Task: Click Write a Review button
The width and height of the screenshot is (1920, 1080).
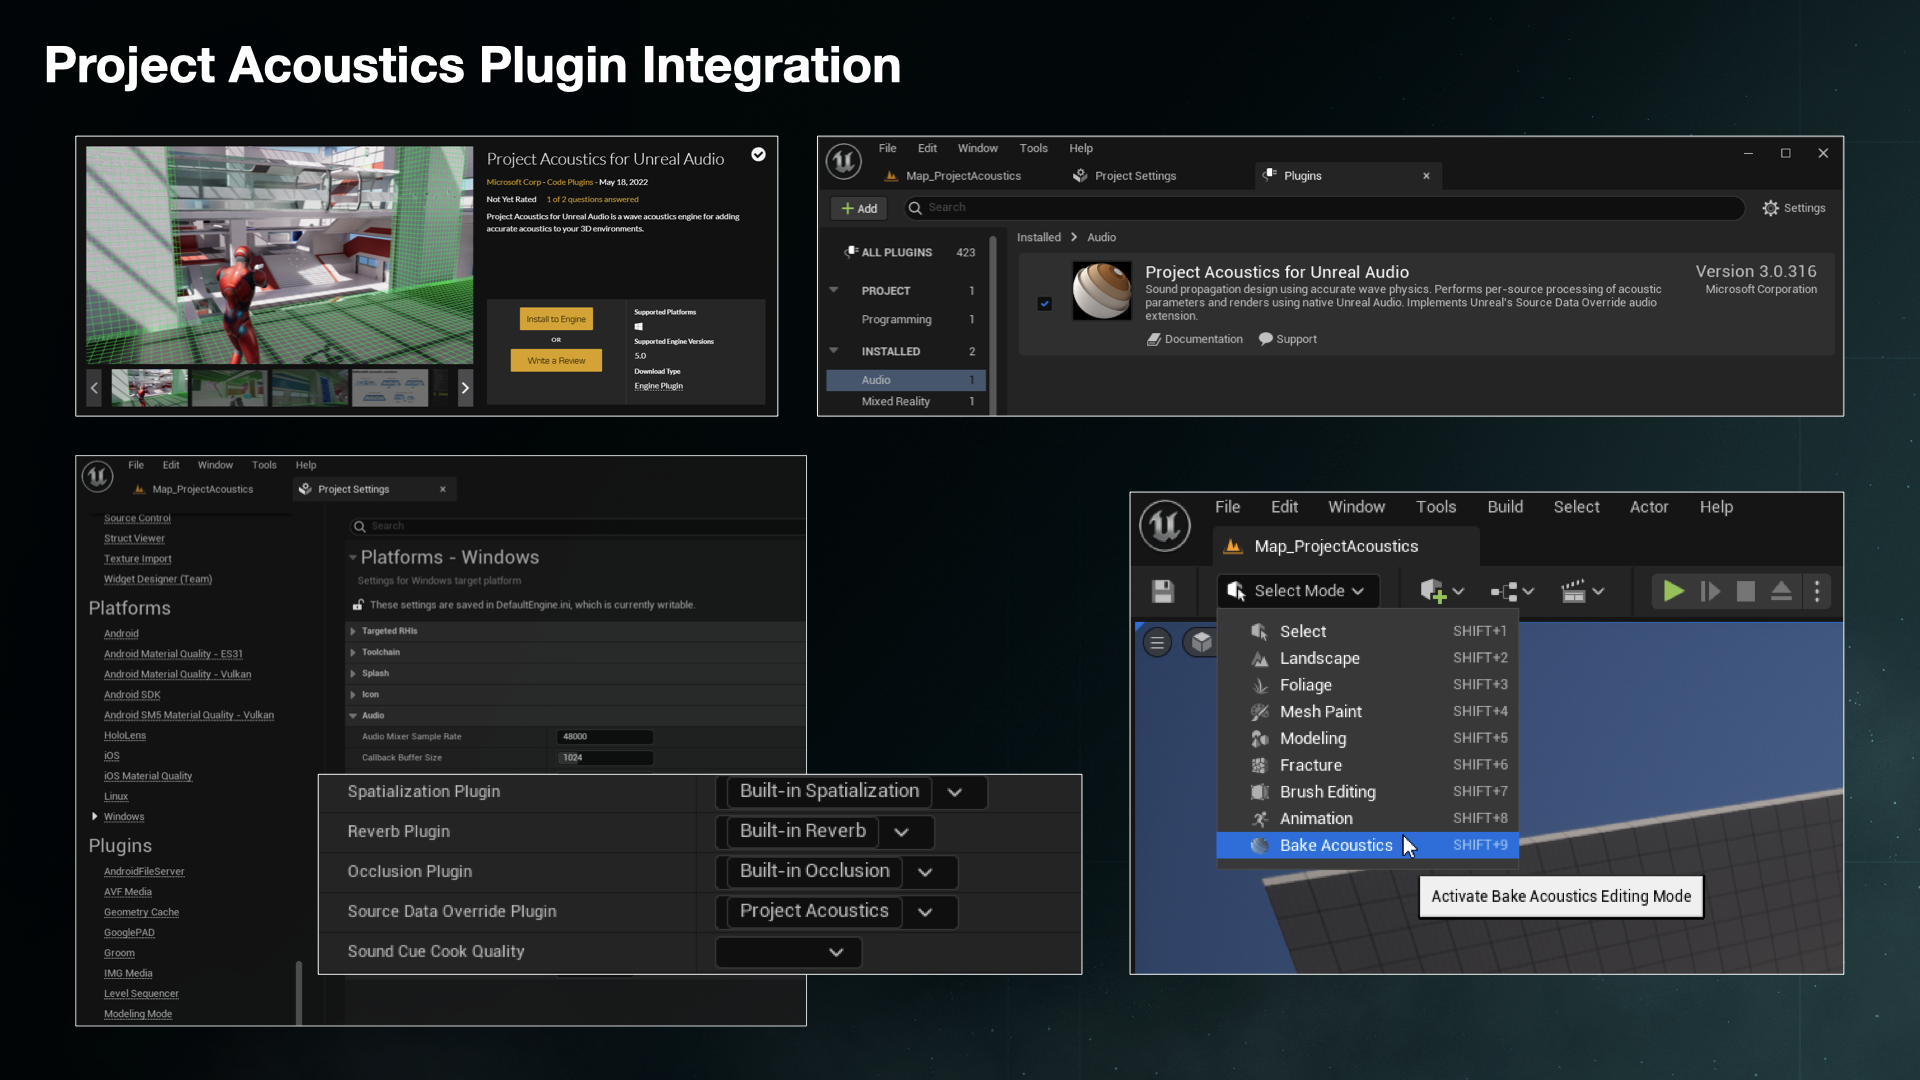Action: click(x=556, y=361)
